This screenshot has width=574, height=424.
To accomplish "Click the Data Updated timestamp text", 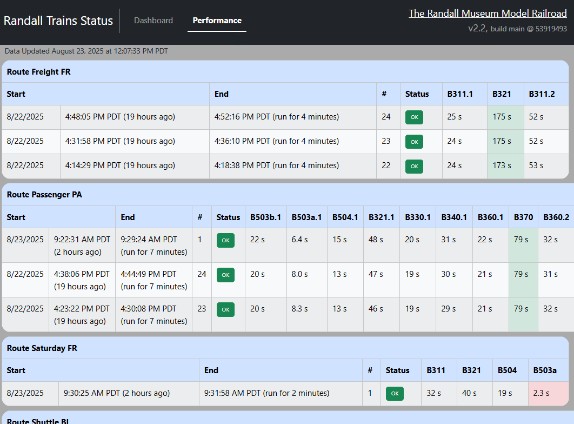I will pyautogui.click(x=86, y=51).
